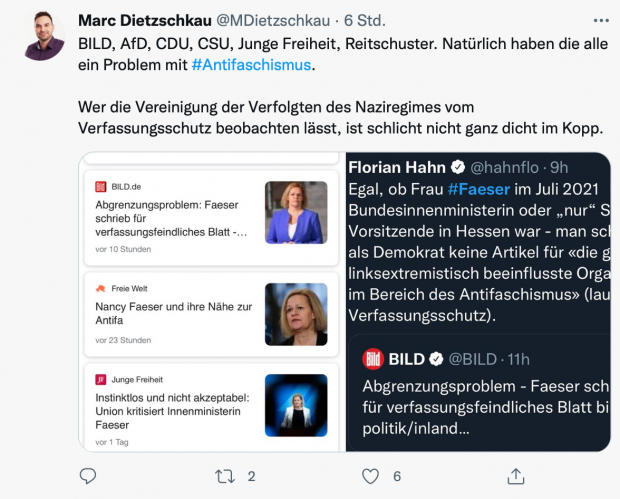The width and height of the screenshot is (620, 499).
Task: Click the Freie Welt source icon
Action: tap(100, 288)
